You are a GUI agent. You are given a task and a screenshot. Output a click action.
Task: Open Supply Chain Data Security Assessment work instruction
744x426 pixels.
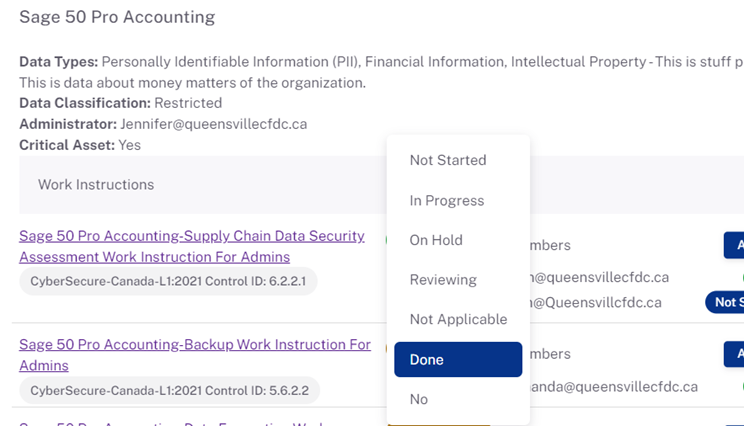point(192,246)
